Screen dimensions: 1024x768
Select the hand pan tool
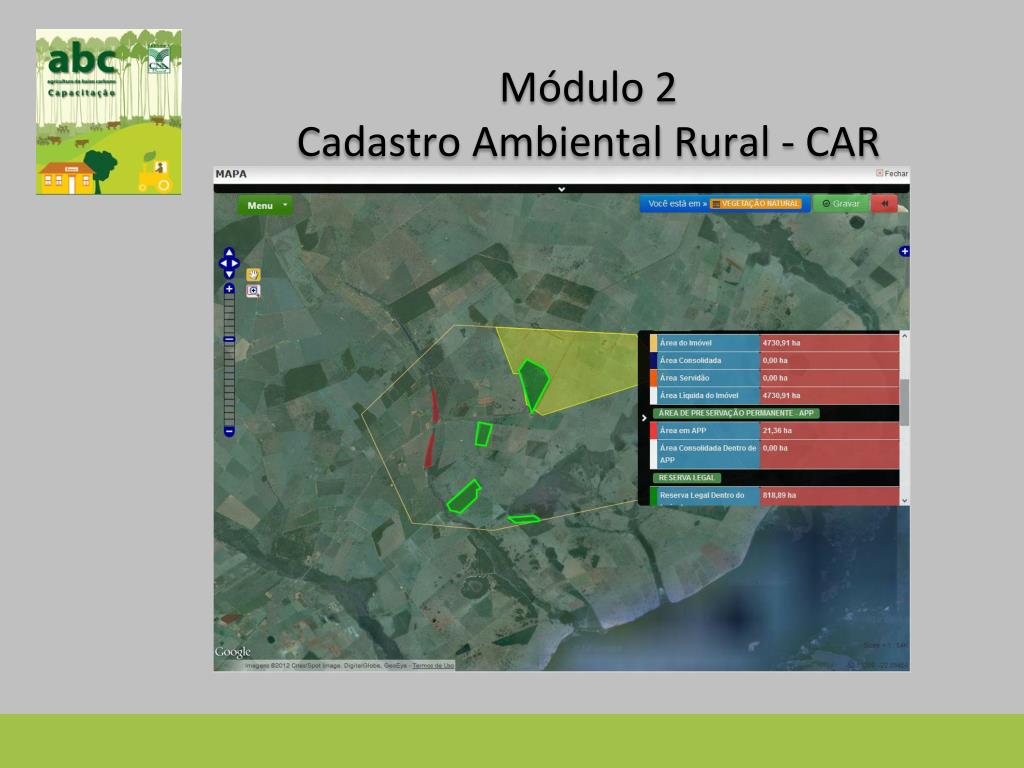[x=253, y=274]
